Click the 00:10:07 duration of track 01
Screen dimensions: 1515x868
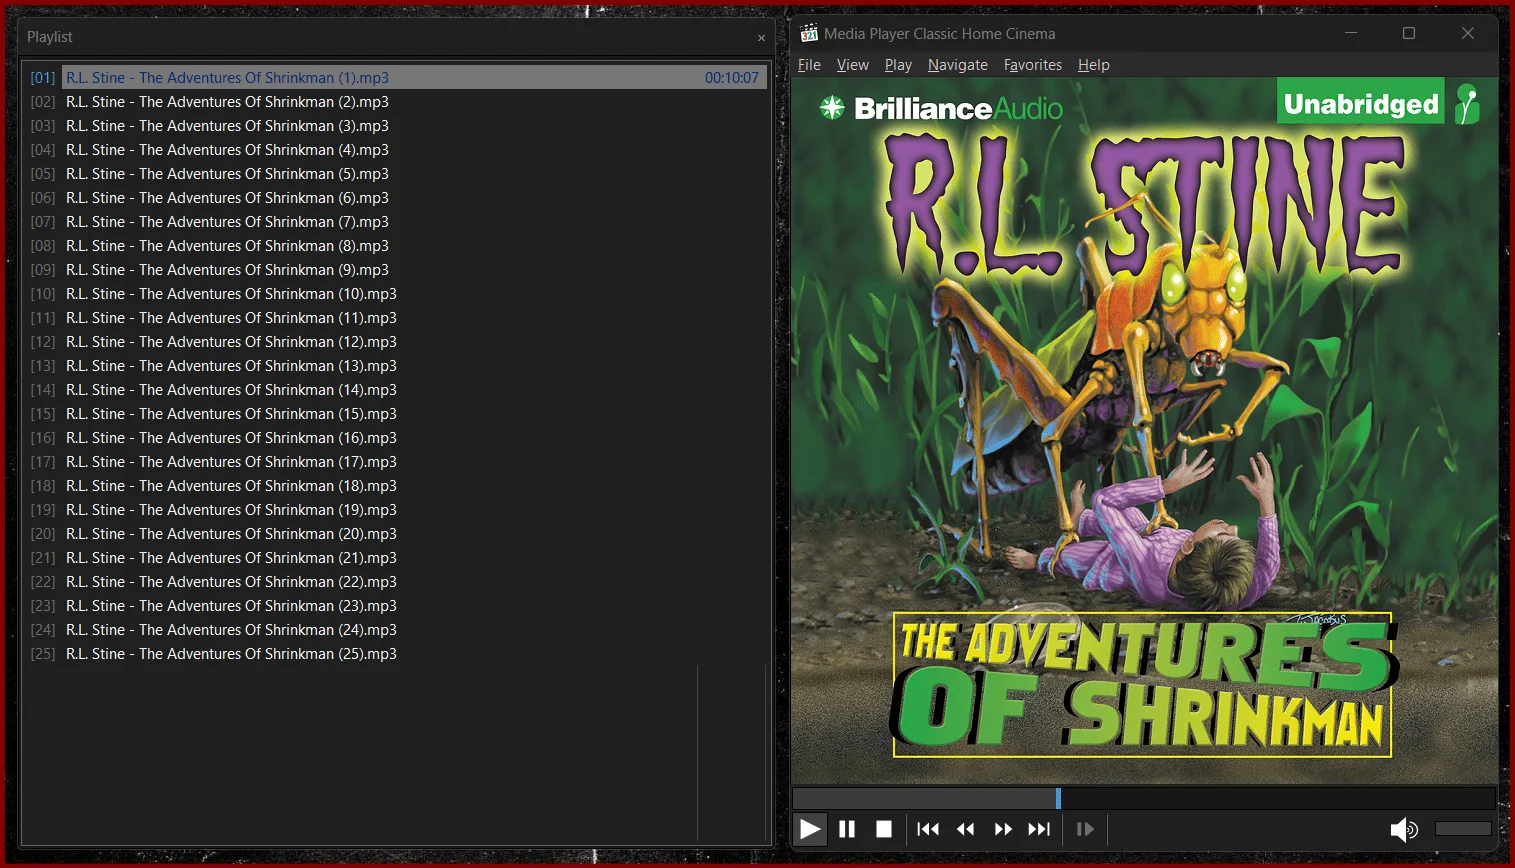(x=732, y=78)
